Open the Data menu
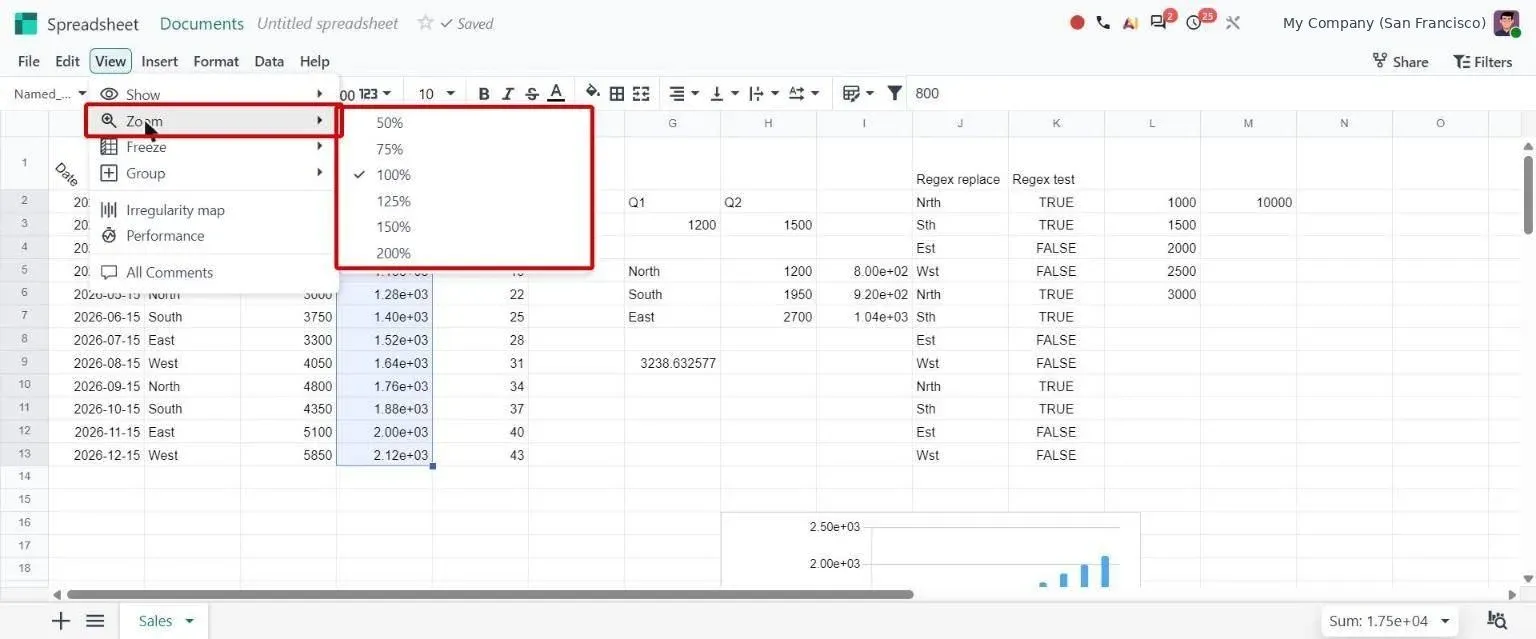This screenshot has width=1536, height=639. (269, 61)
